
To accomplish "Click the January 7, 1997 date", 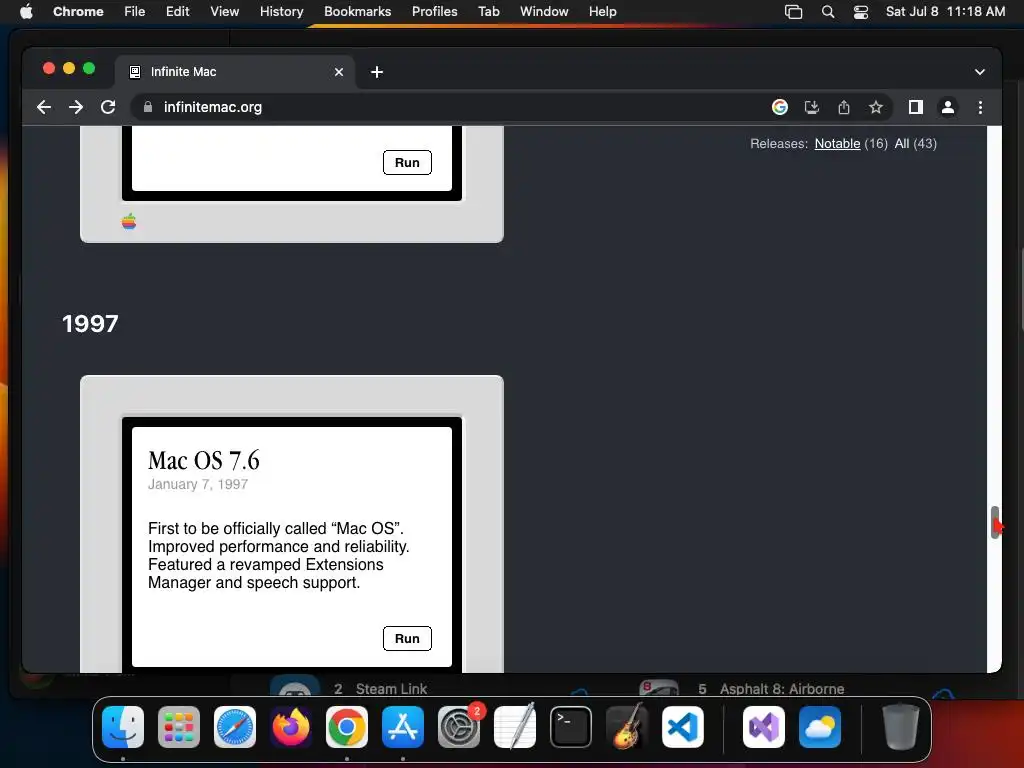I will (x=198, y=485).
